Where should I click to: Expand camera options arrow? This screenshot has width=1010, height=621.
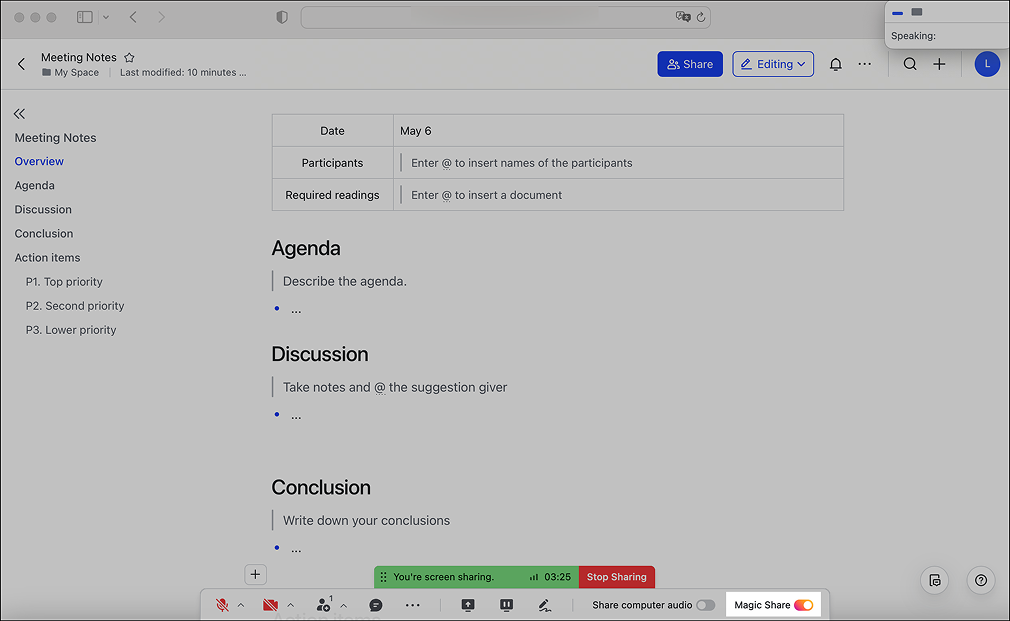point(291,605)
